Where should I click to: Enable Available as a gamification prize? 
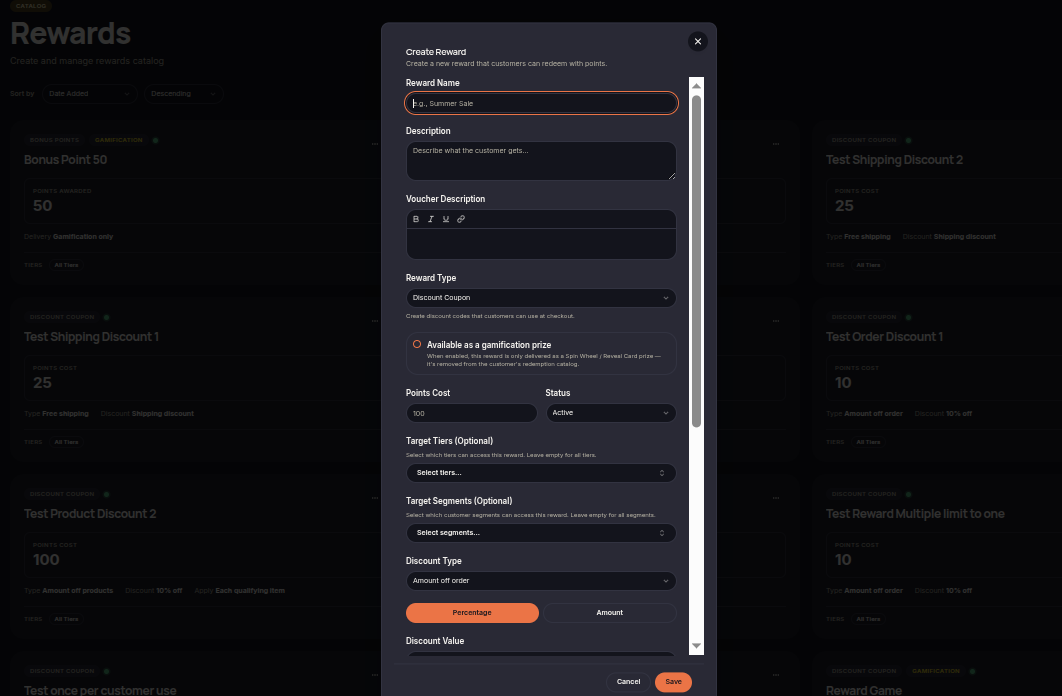tap(417, 344)
